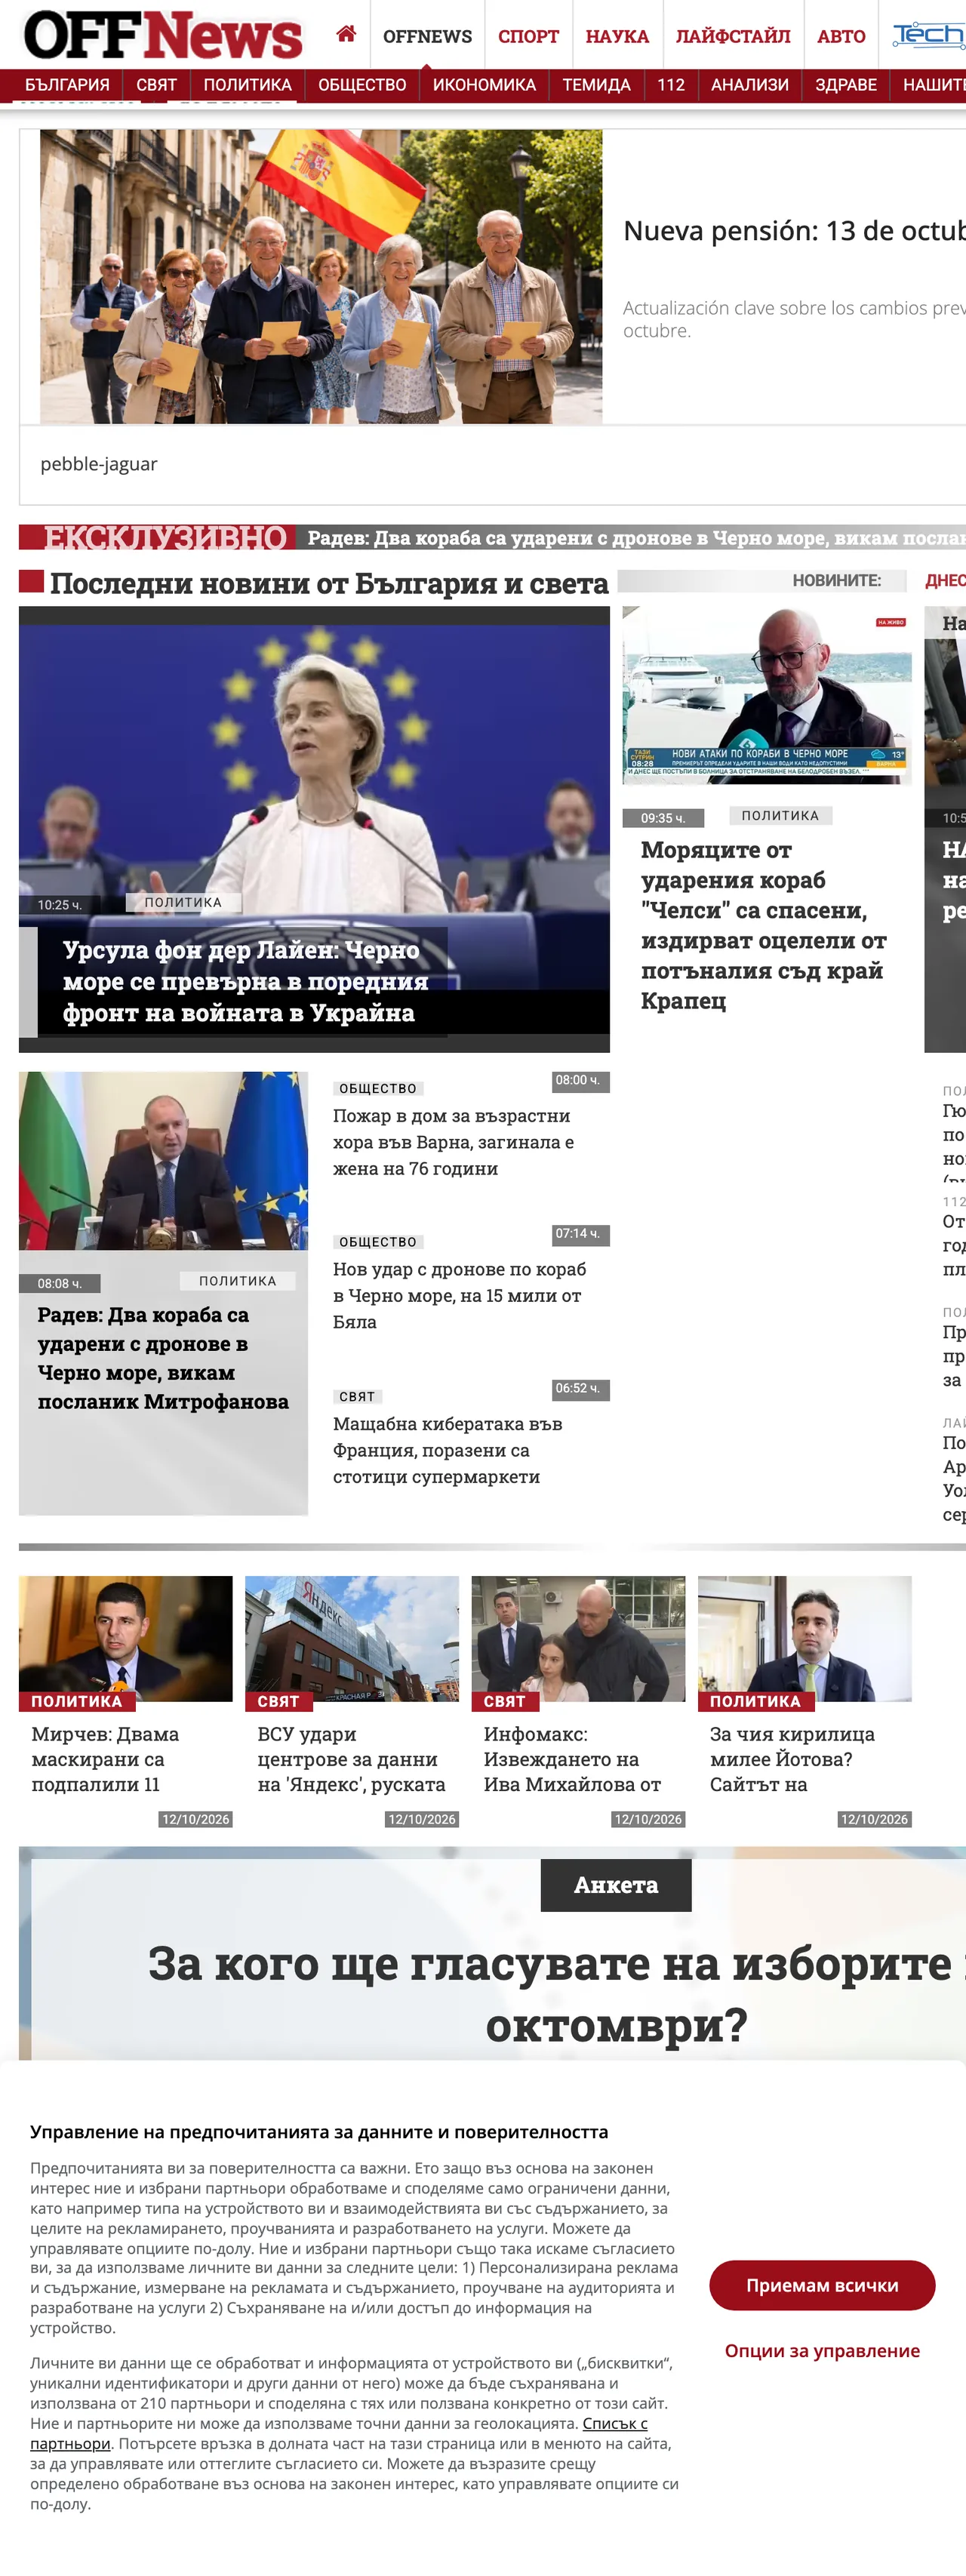The height and width of the screenshot is (2576, 966).
Task: Open the АВТО section
Action: [x=841, y=36]
